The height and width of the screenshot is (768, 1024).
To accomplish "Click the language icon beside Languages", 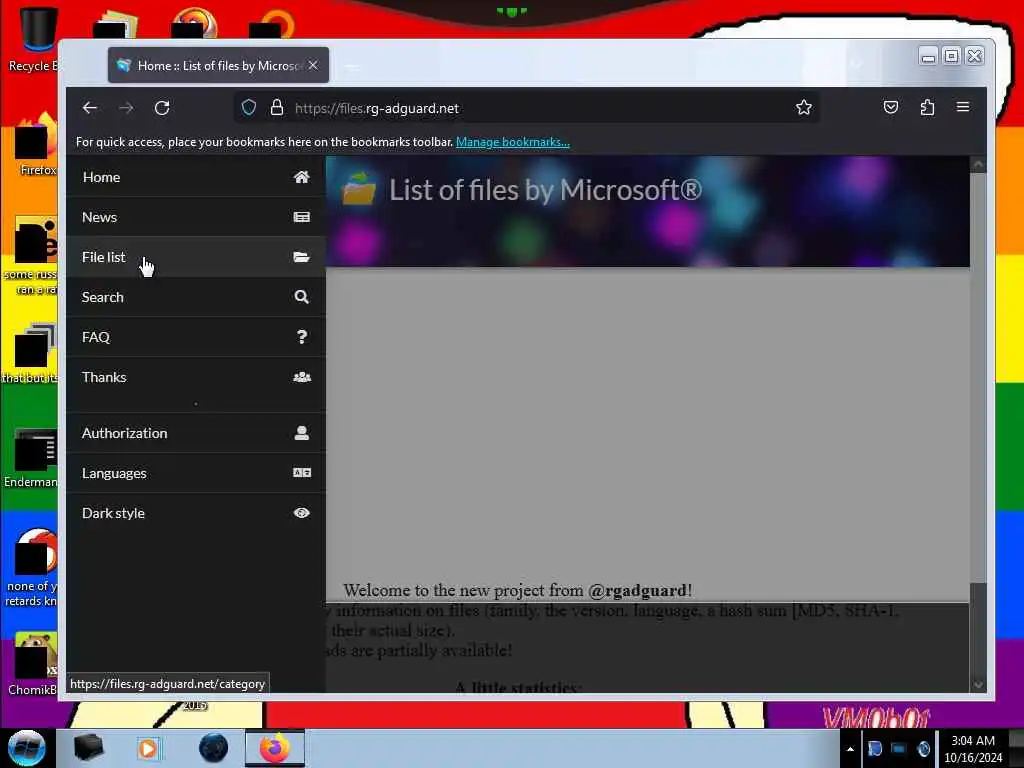I will click(302, 473).
